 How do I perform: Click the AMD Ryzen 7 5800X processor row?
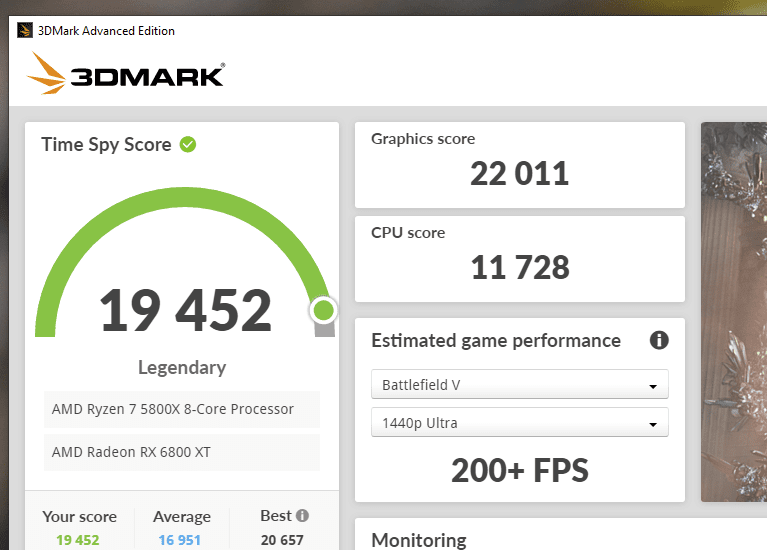[182, 409]
